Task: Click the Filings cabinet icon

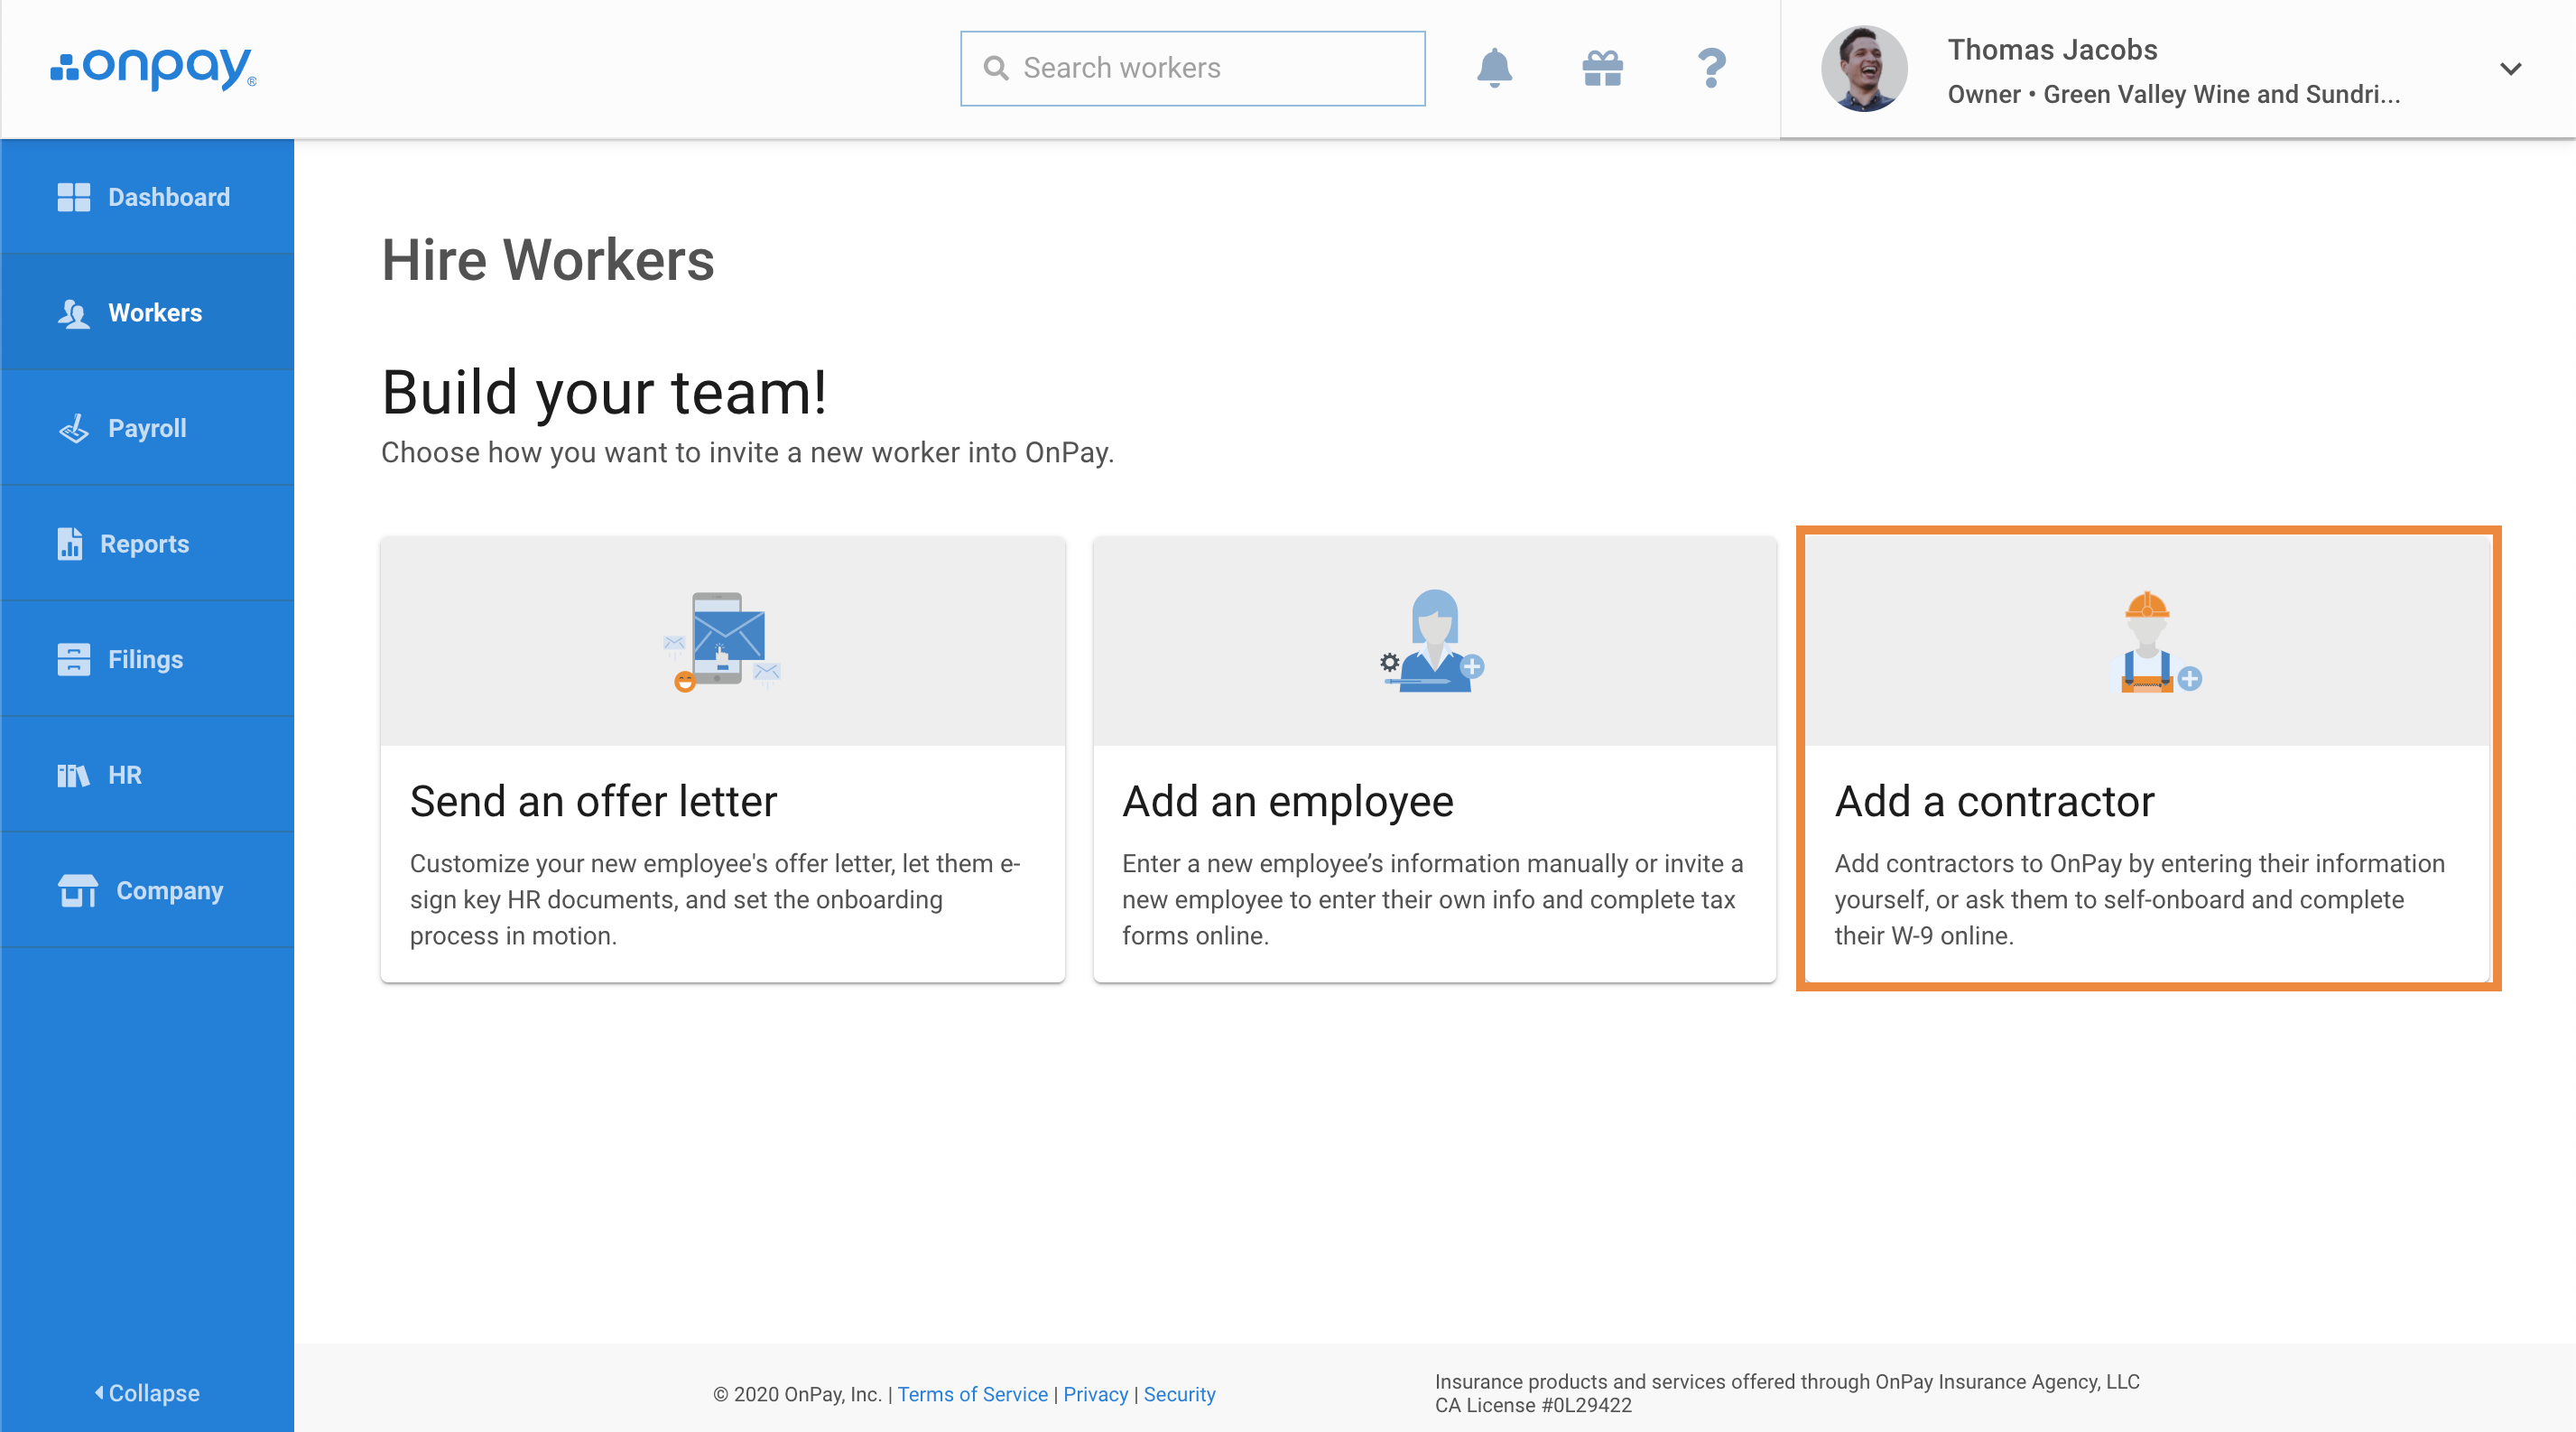Action: point(73,659)
